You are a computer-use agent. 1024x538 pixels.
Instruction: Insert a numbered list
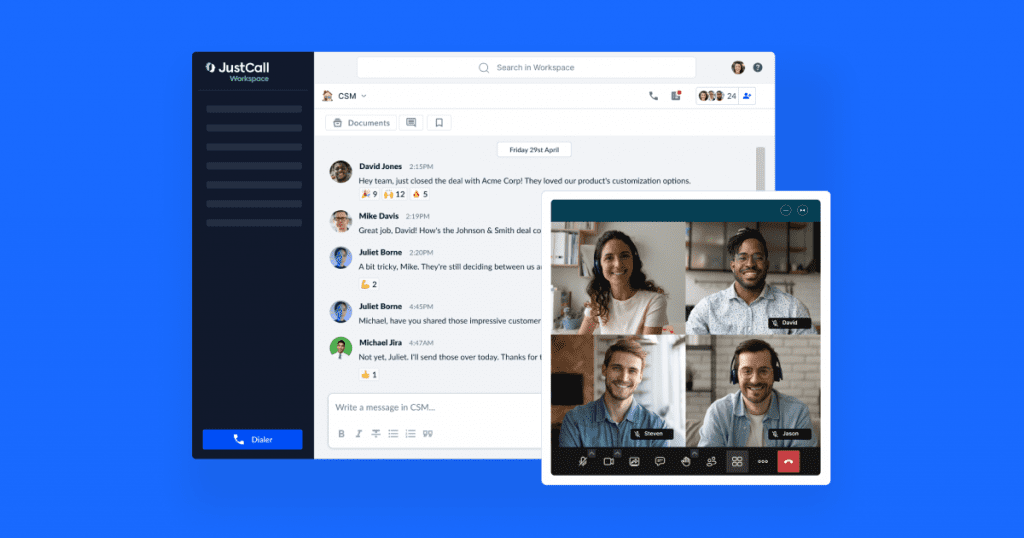pyautogui.click(x=410, y=434)
